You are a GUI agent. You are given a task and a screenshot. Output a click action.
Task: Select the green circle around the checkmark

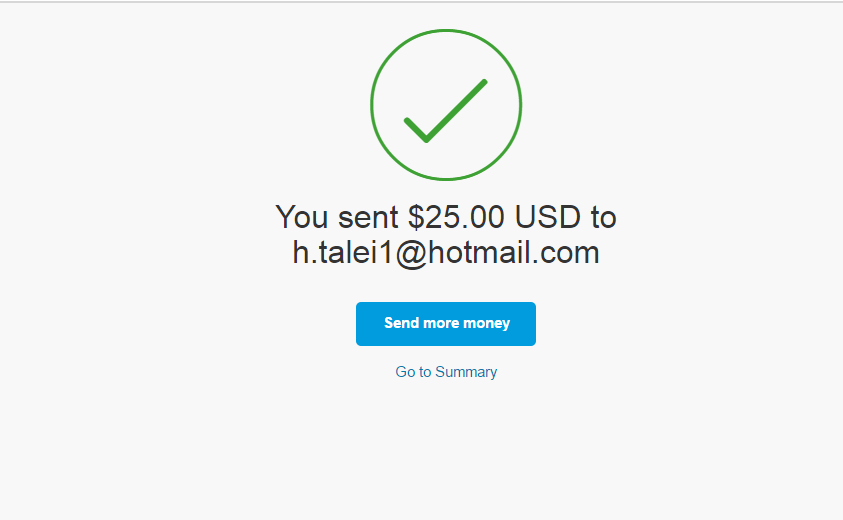(x=446, y=105)
